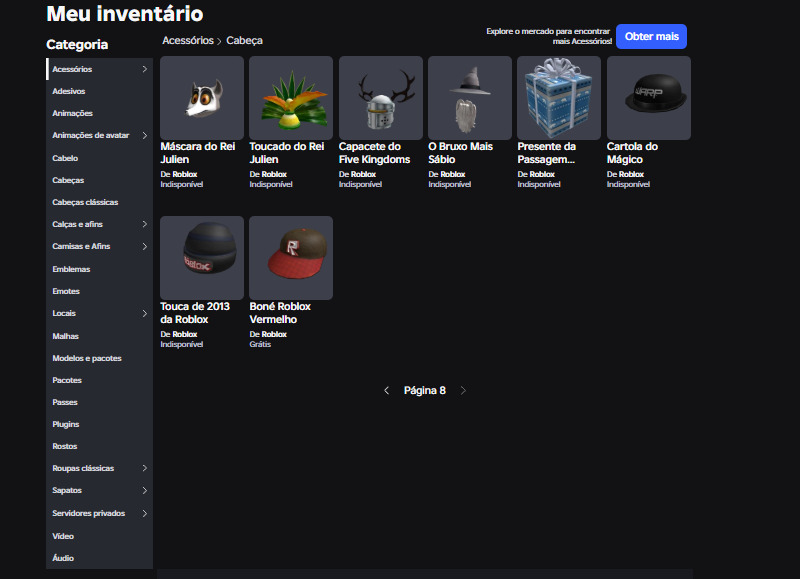Open Boné Roblox Vermelho title link
800x579 pixels.
pyautogui.click(x=280, y=313)
